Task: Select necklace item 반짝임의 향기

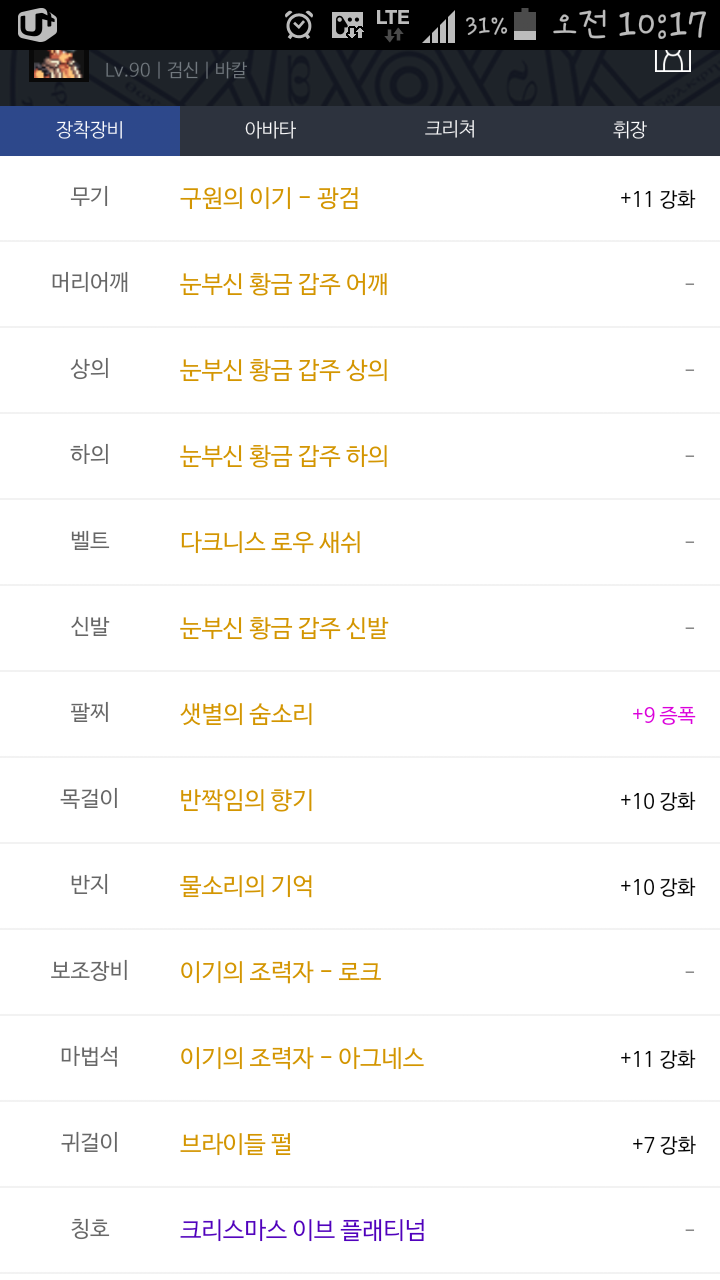Action: click(246, 800)
